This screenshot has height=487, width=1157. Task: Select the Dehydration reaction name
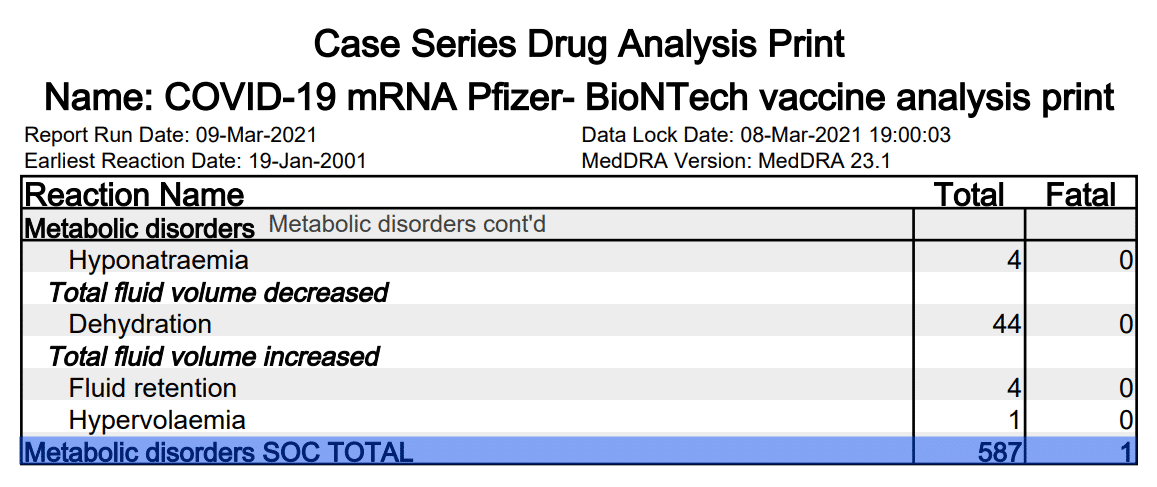tap(140, 324)
